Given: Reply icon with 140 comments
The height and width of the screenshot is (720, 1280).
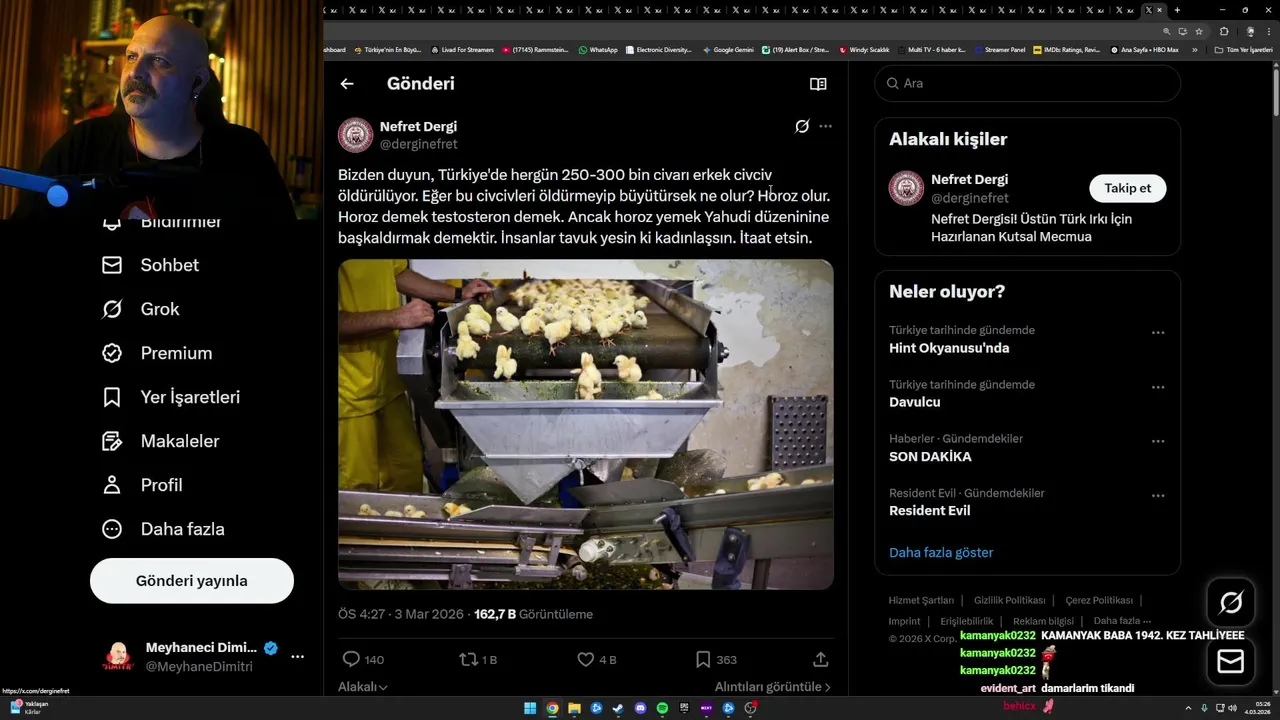Looking at the screenshot, I should coord(351,659).
